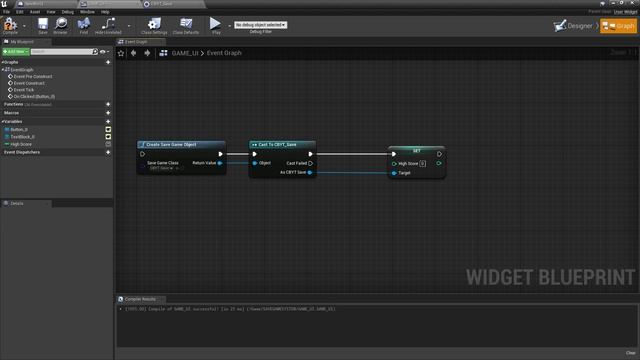Navigate forward with the right arrow in graph header
Image resolution: width=640 pixels, height=360 pixels.
[x=147, y=53]
